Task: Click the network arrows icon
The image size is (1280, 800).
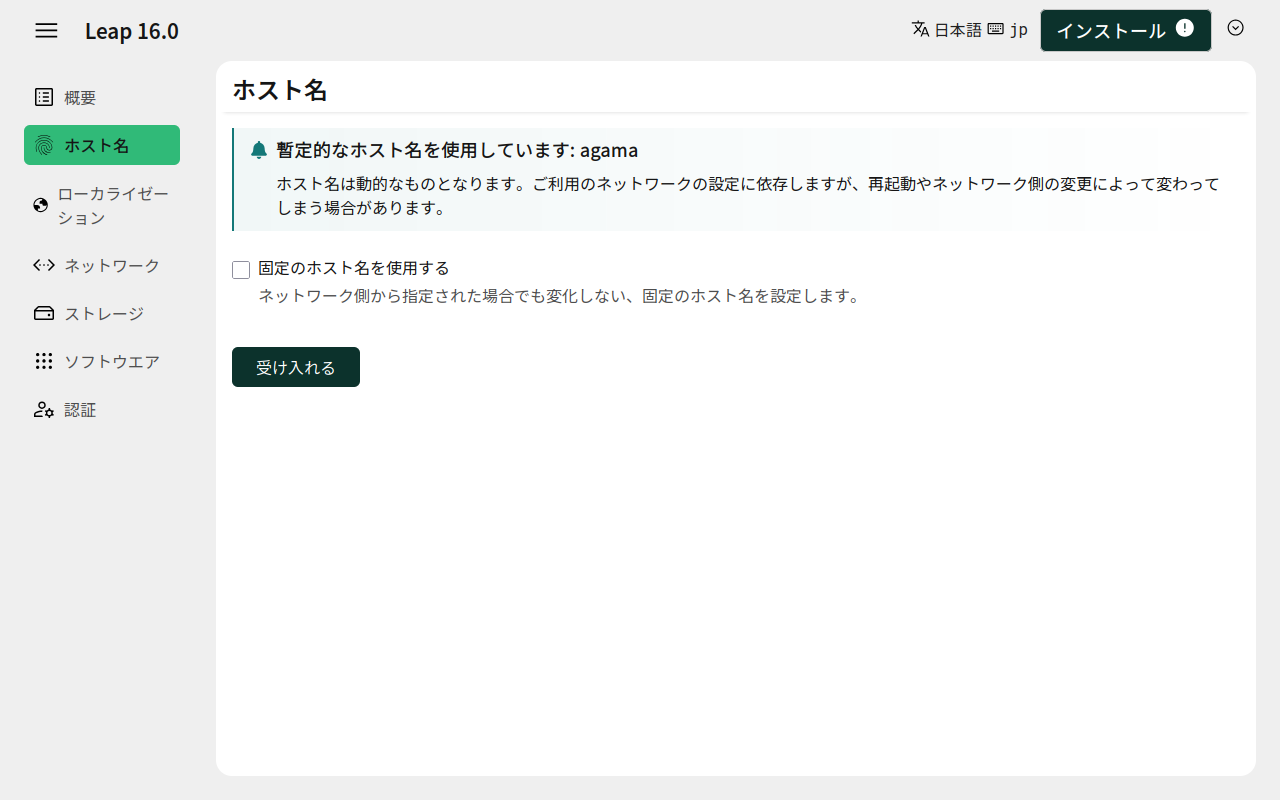Action: 44,265
